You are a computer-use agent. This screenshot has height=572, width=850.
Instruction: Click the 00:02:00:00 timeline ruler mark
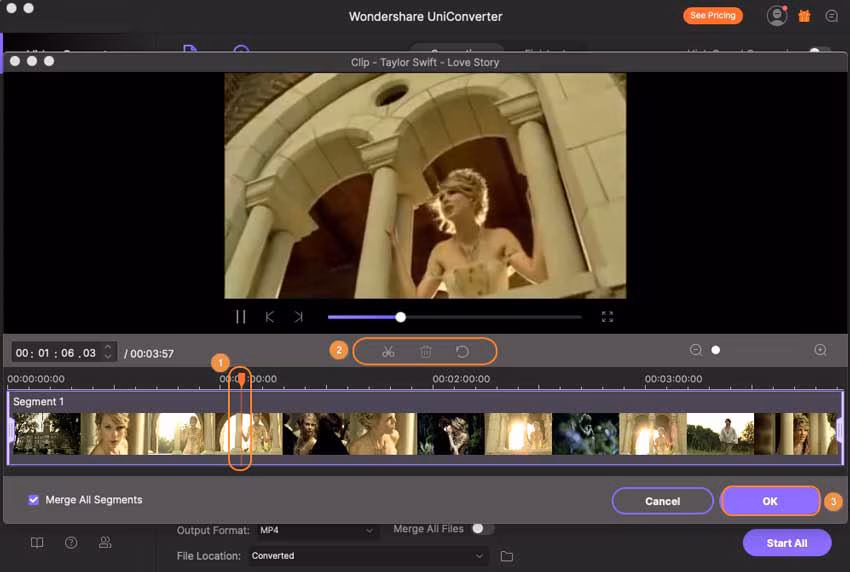click(x=461, y=379)
